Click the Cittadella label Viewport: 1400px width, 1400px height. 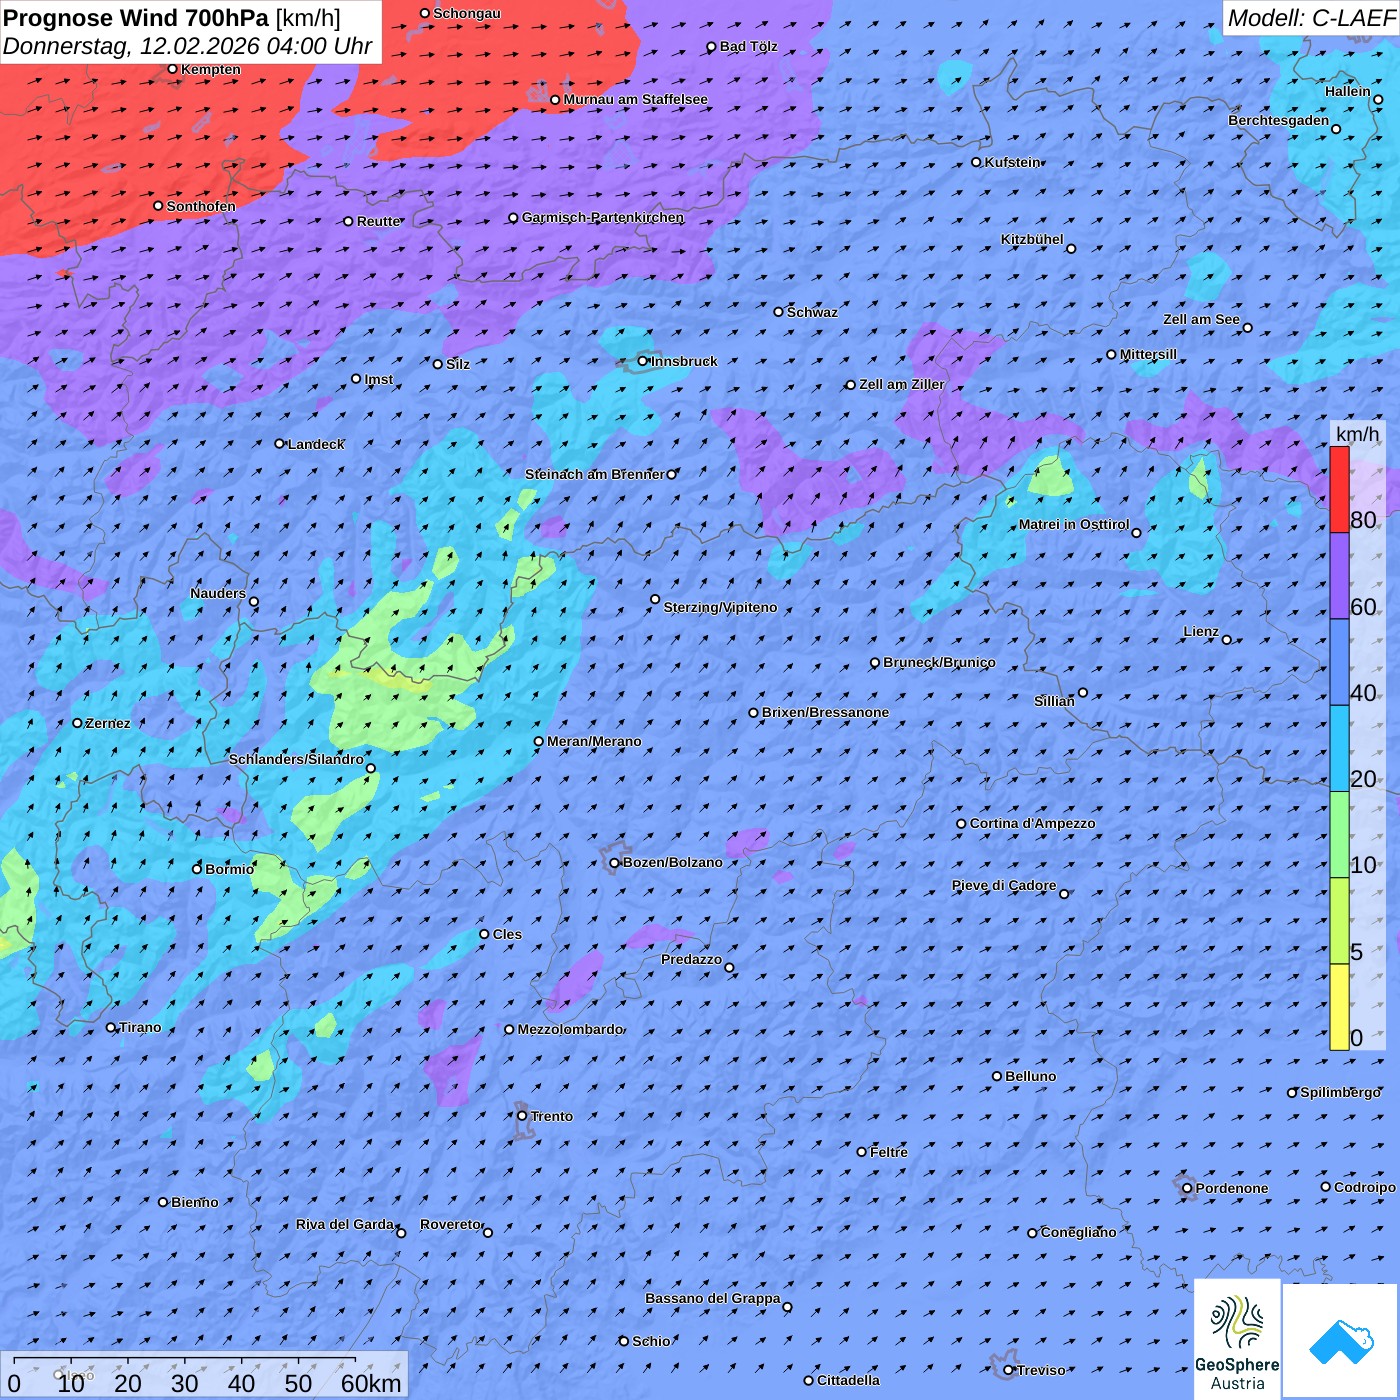[x=848, y=1380]
